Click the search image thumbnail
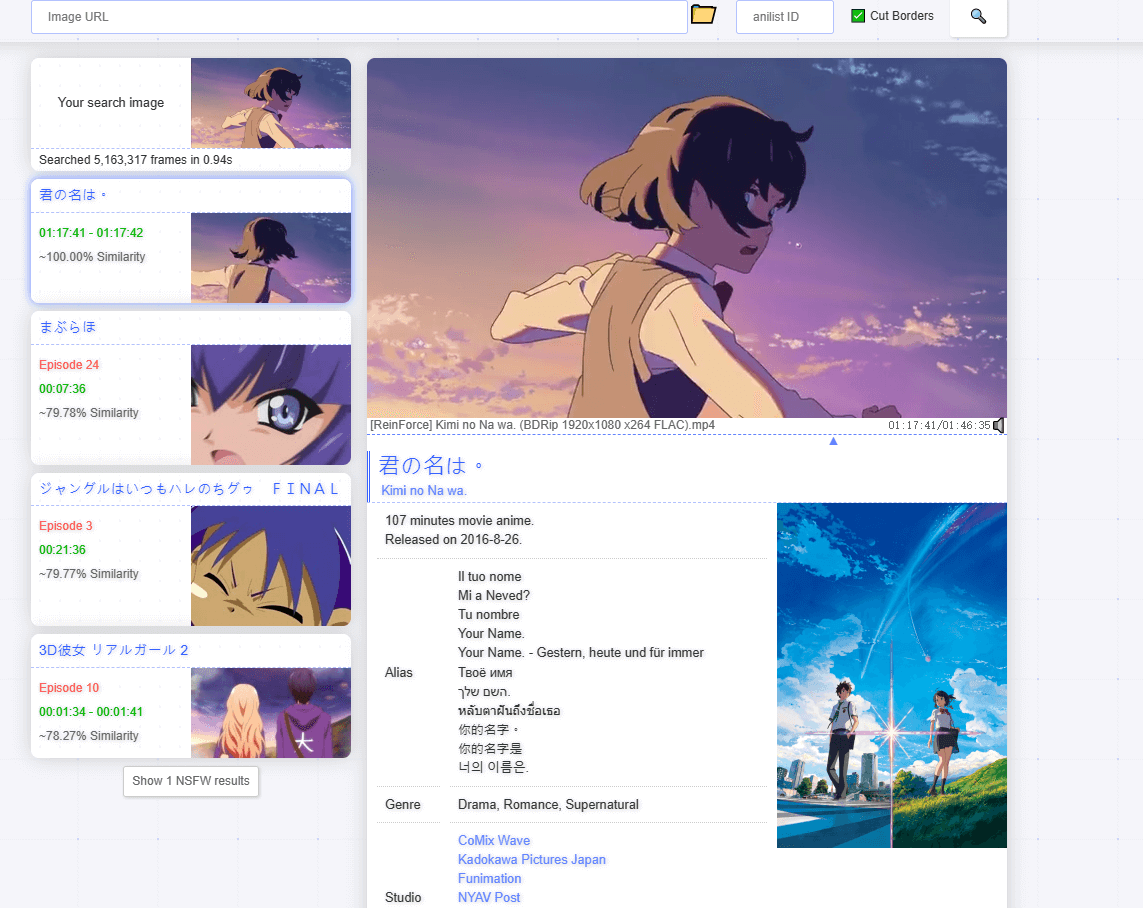Viewport: 1143px width, 908px height. pos(270,103)
